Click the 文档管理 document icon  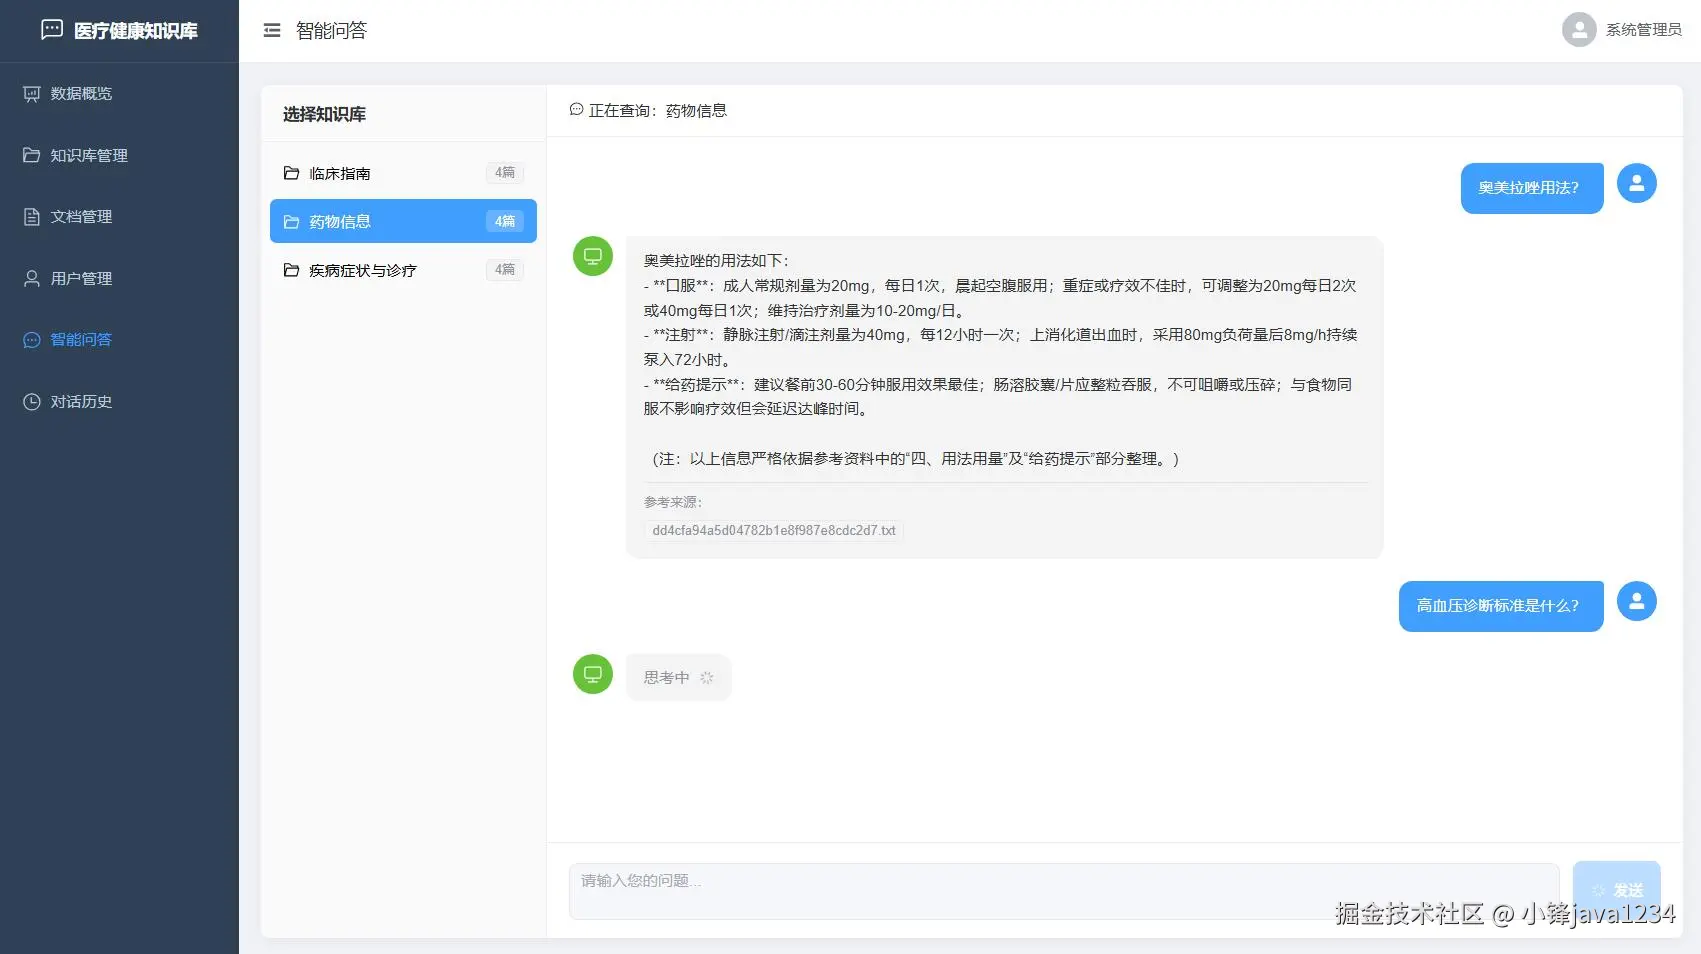[32, 217]
